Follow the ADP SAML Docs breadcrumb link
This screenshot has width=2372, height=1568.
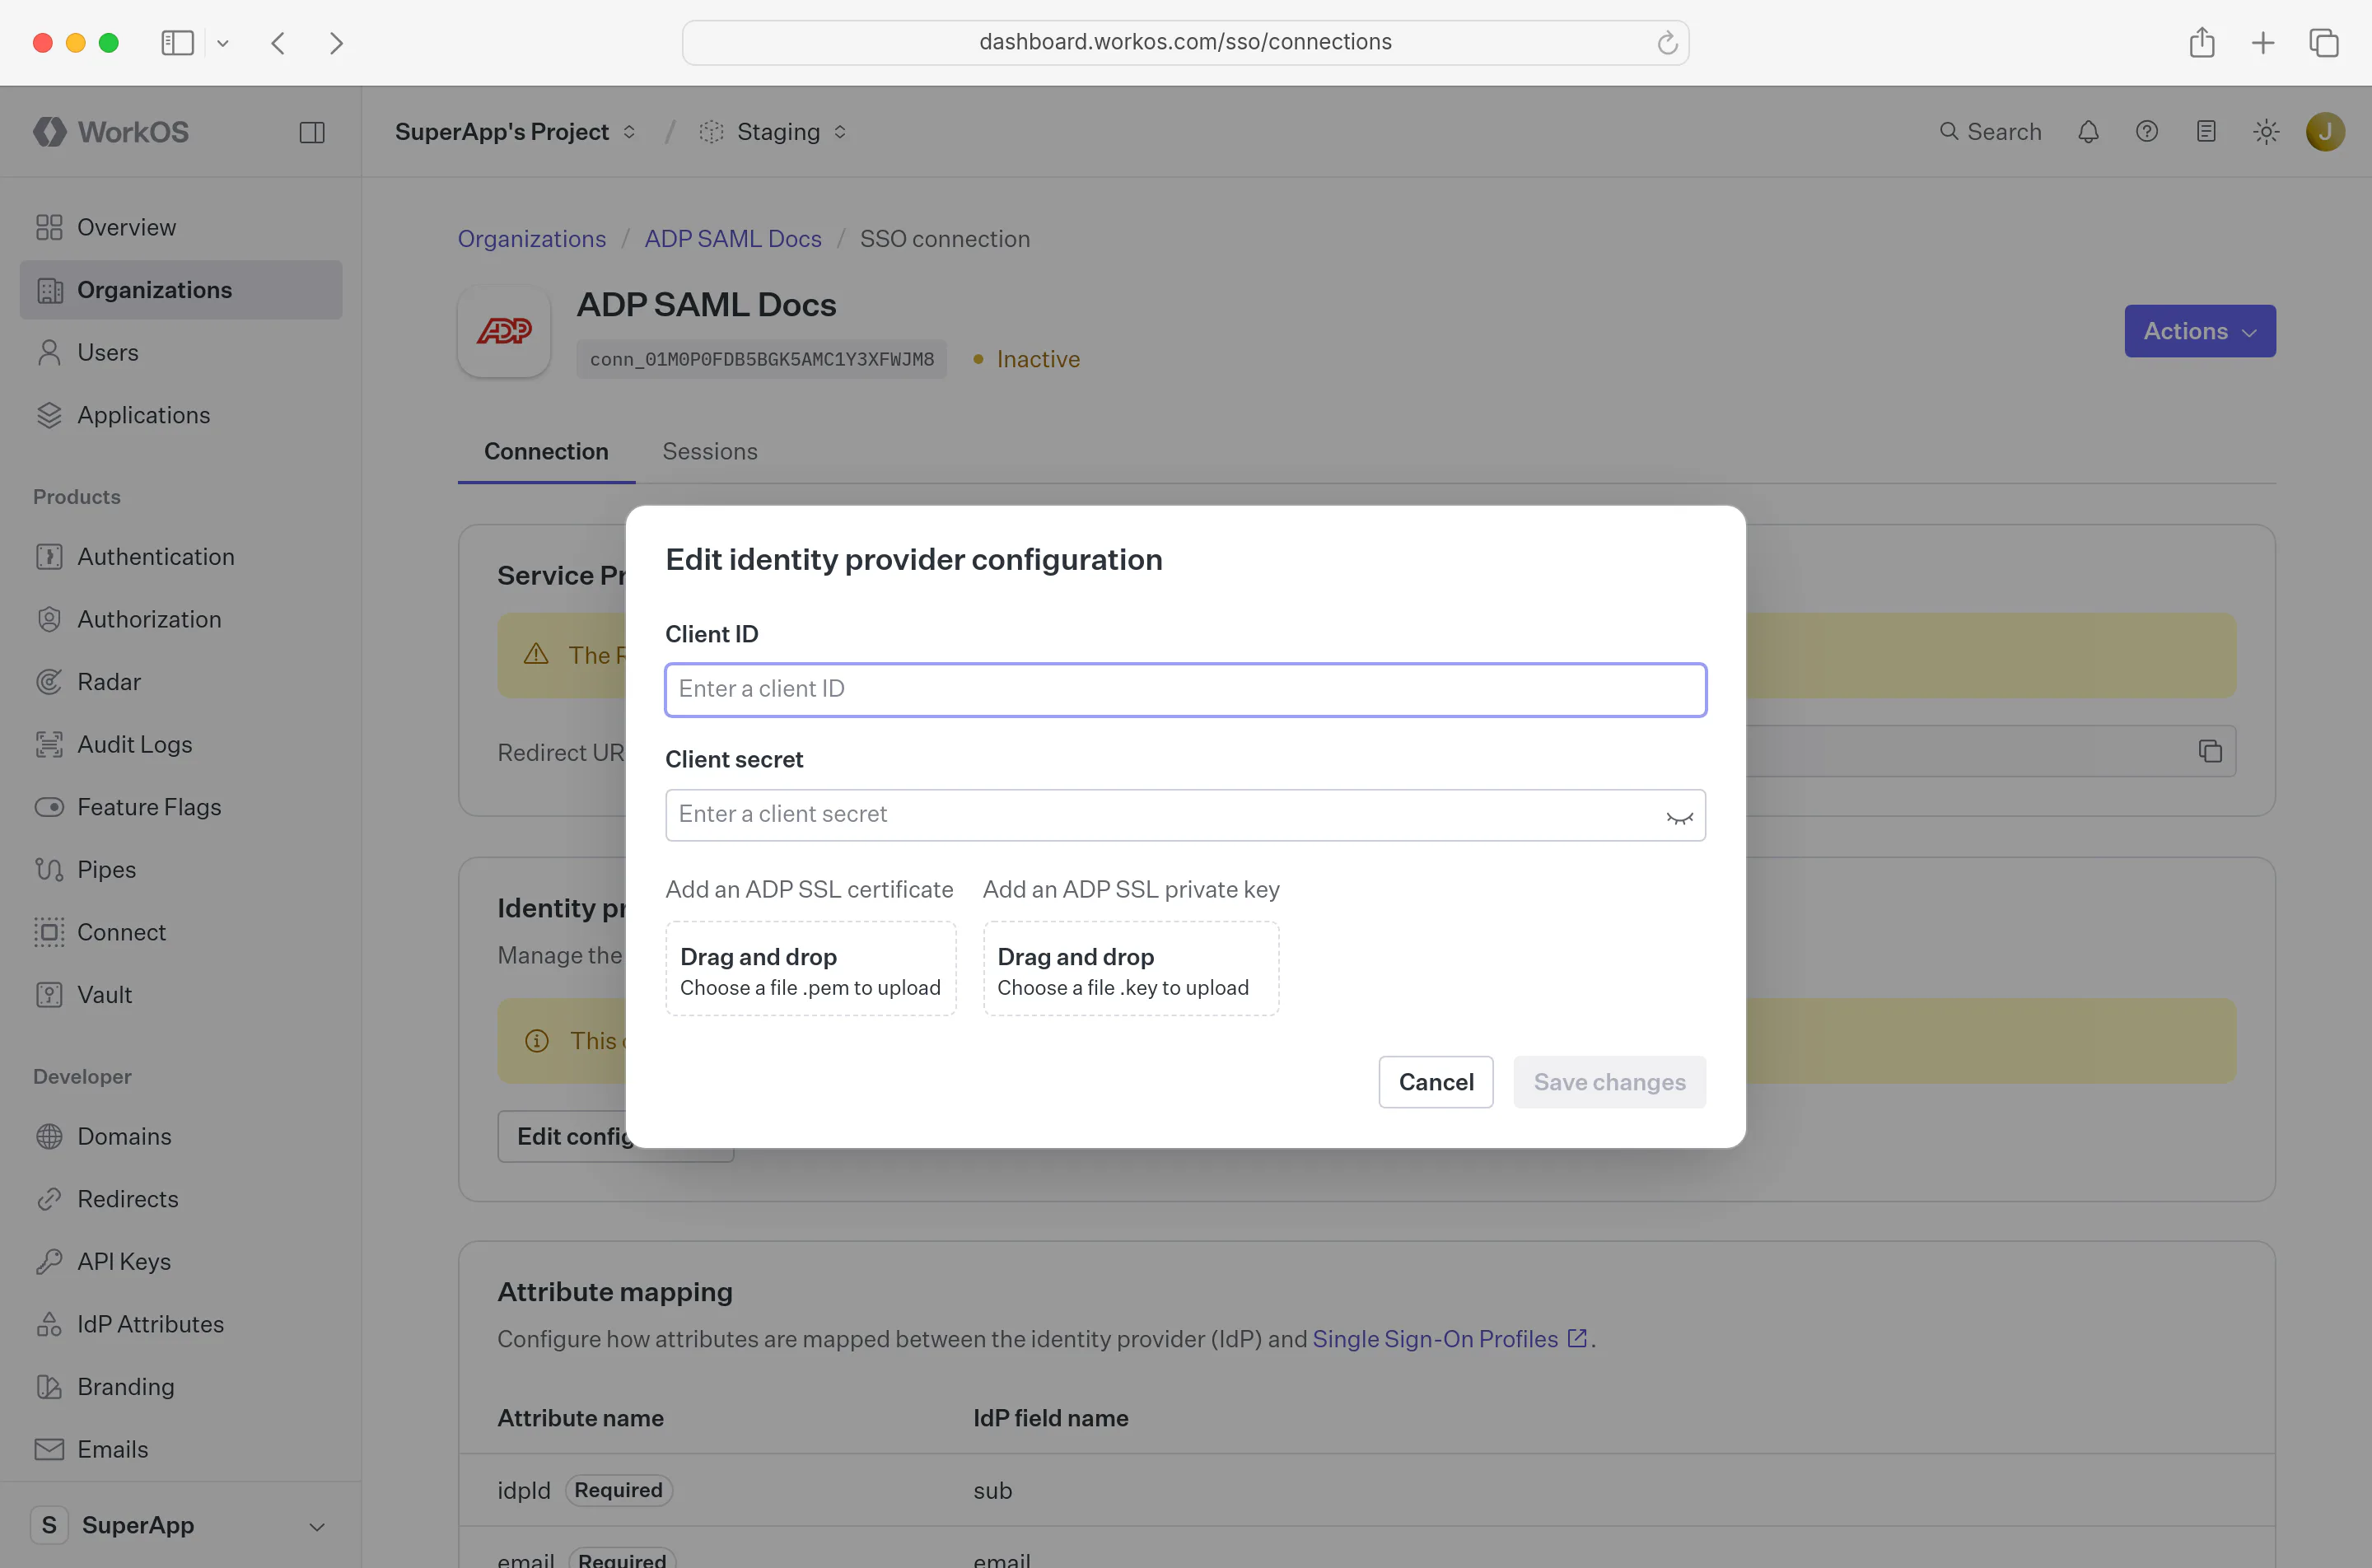pyautogui.click(x=733, y=239)
